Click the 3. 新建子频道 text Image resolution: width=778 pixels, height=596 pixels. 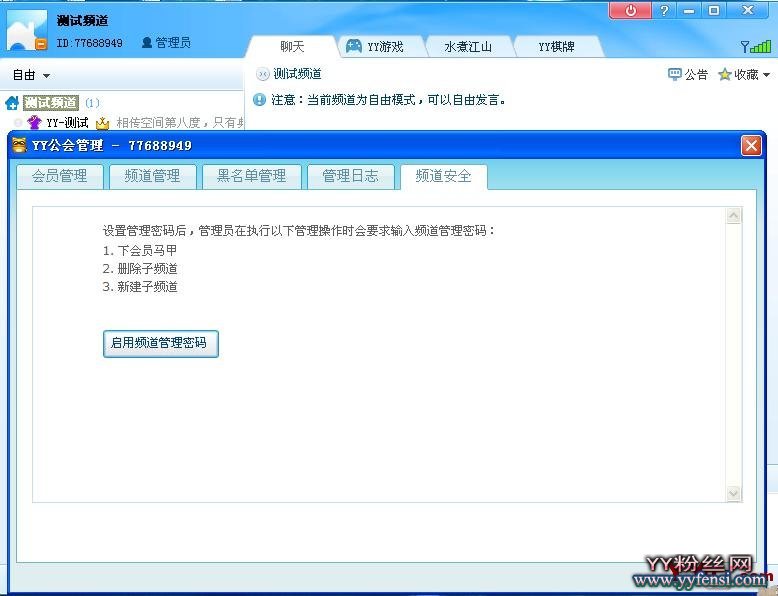pyautogui.click(x=140, y=287)
